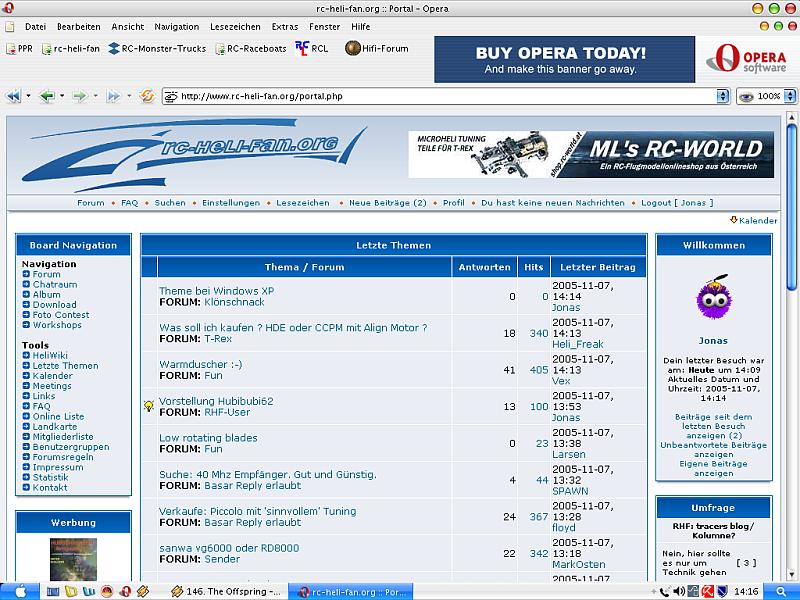This screenshot has width=800, height=600.
Task: Open HeliWiki under Tools
Action: tap(50, 355)
